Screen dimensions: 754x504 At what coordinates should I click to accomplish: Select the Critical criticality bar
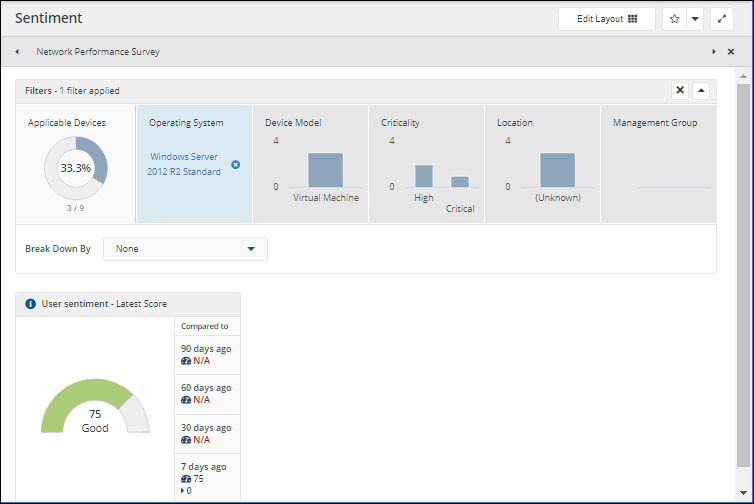[x=460, y=182]
